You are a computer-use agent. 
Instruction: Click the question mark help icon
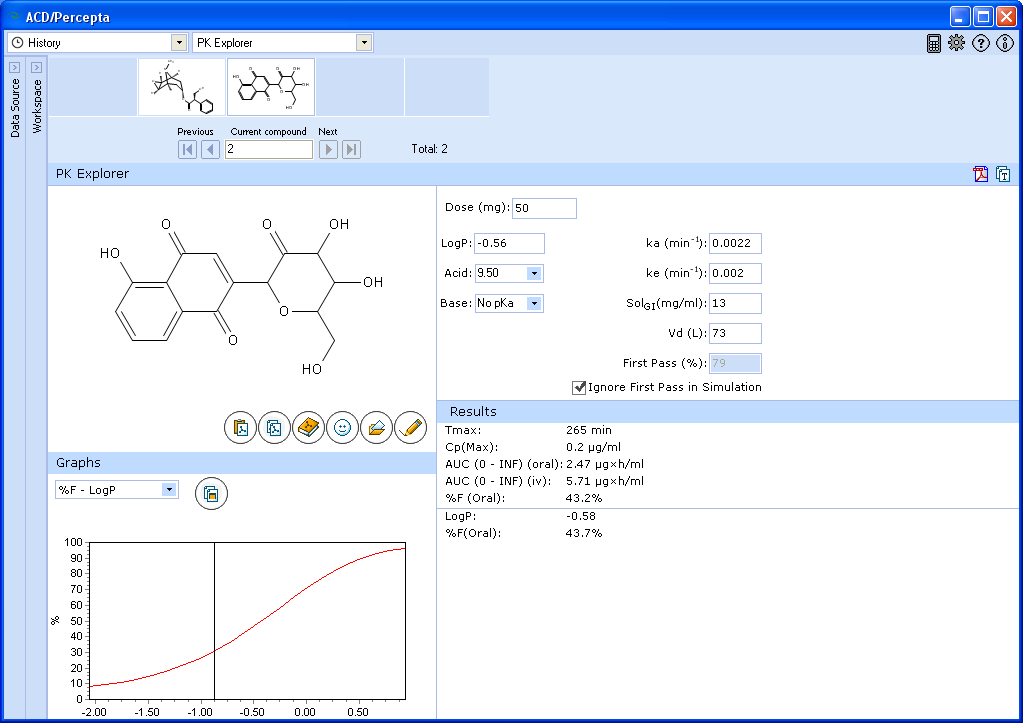[x=981, y=43]
